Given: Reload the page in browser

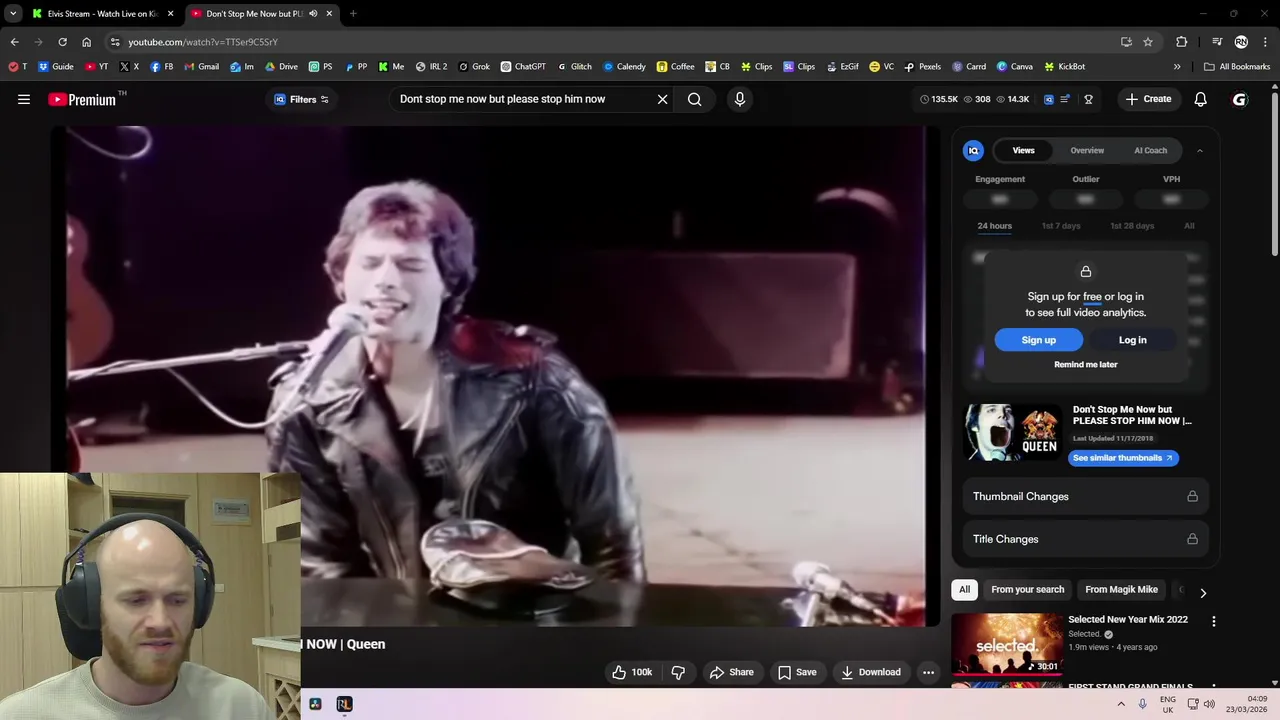Looking at the screenshot, I should click(x=62, y=42).
